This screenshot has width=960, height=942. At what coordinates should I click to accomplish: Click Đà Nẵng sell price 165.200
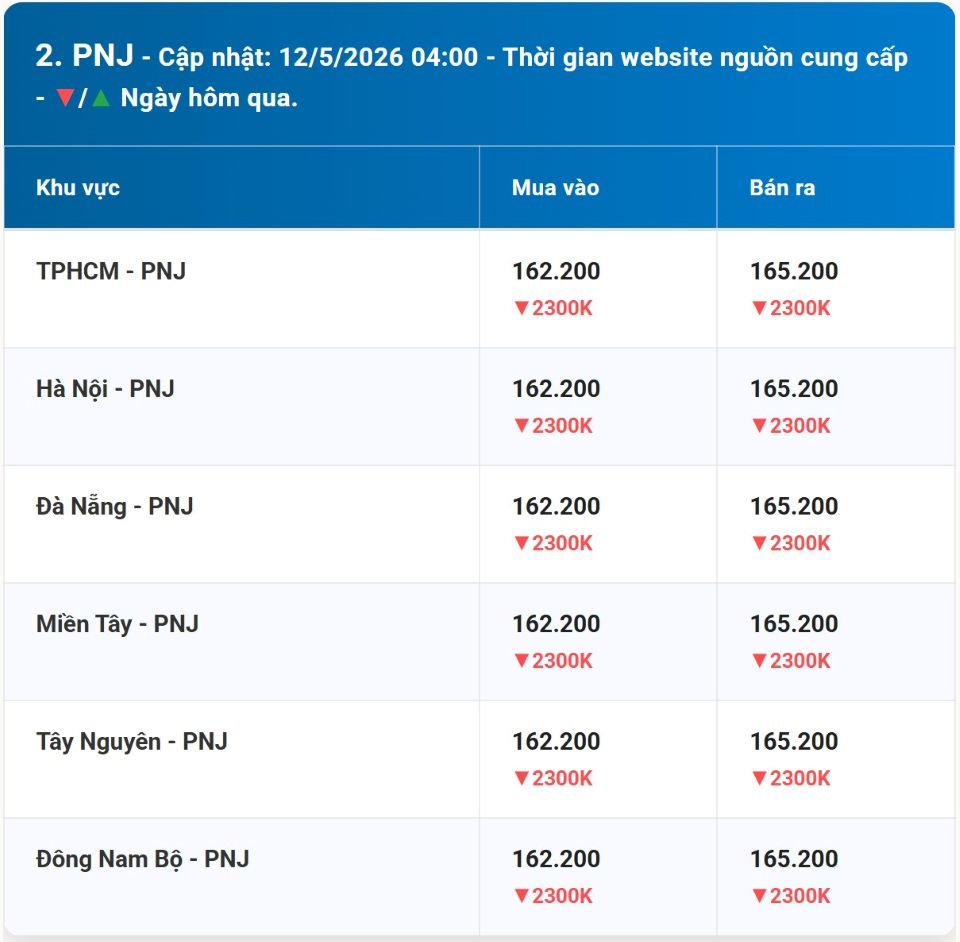[794, 506]
